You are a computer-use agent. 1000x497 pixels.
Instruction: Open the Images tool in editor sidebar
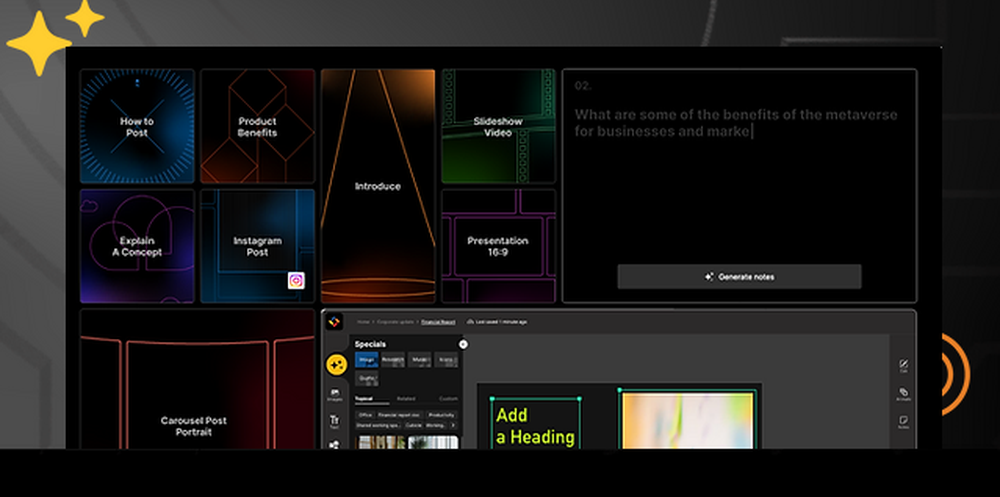pos(335,394)
